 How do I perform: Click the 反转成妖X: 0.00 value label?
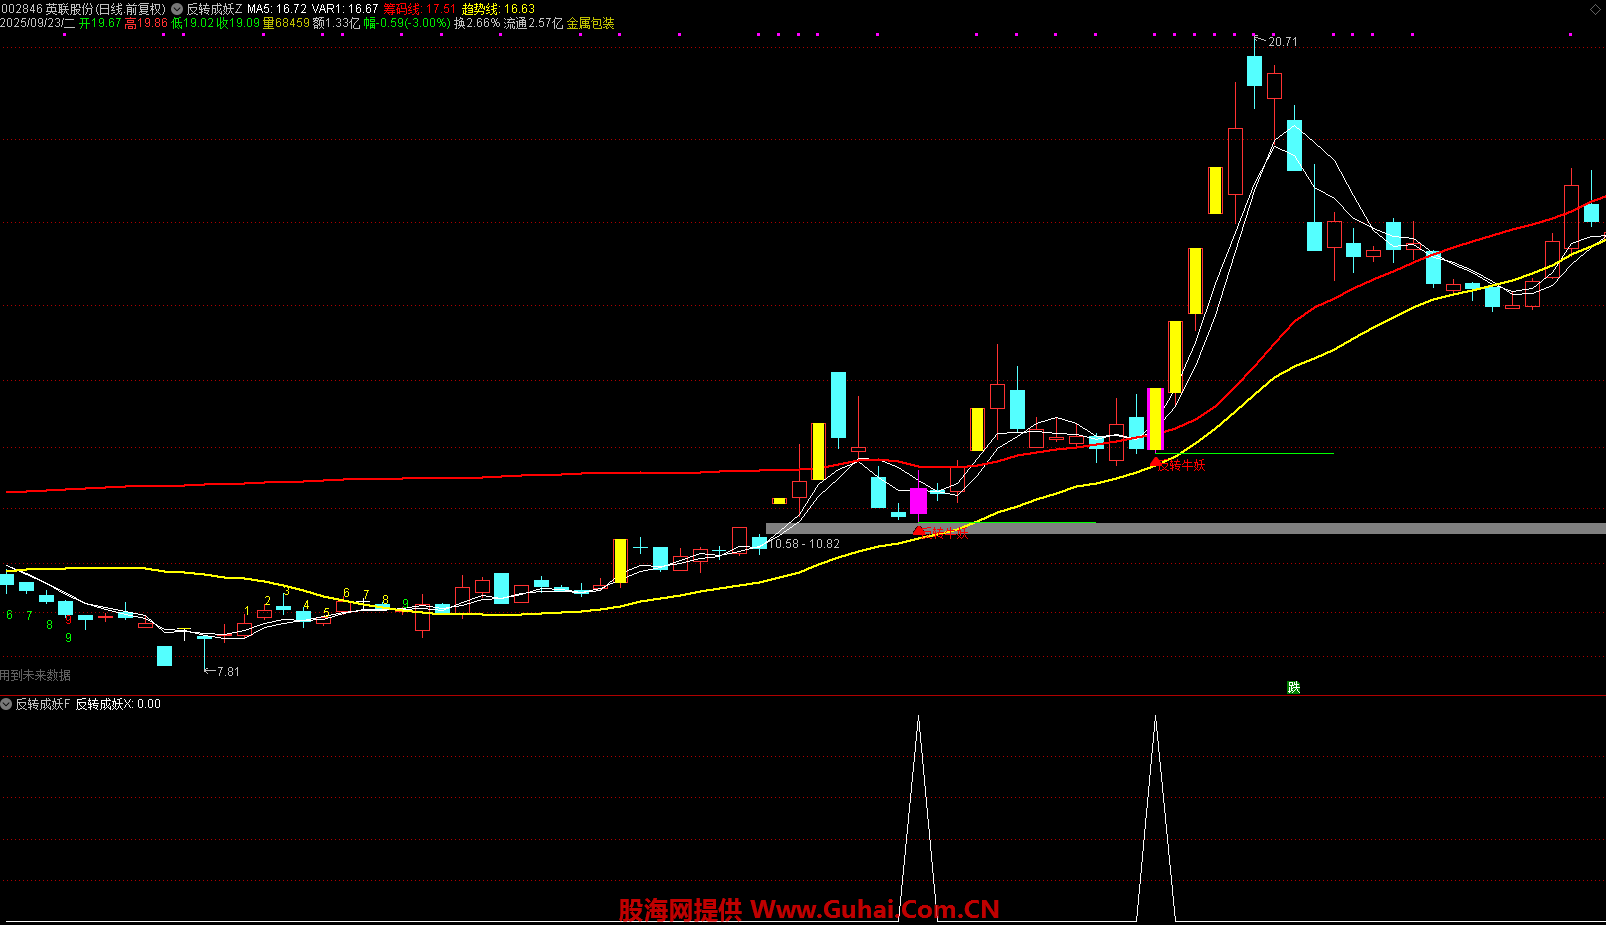coord(118,704)
